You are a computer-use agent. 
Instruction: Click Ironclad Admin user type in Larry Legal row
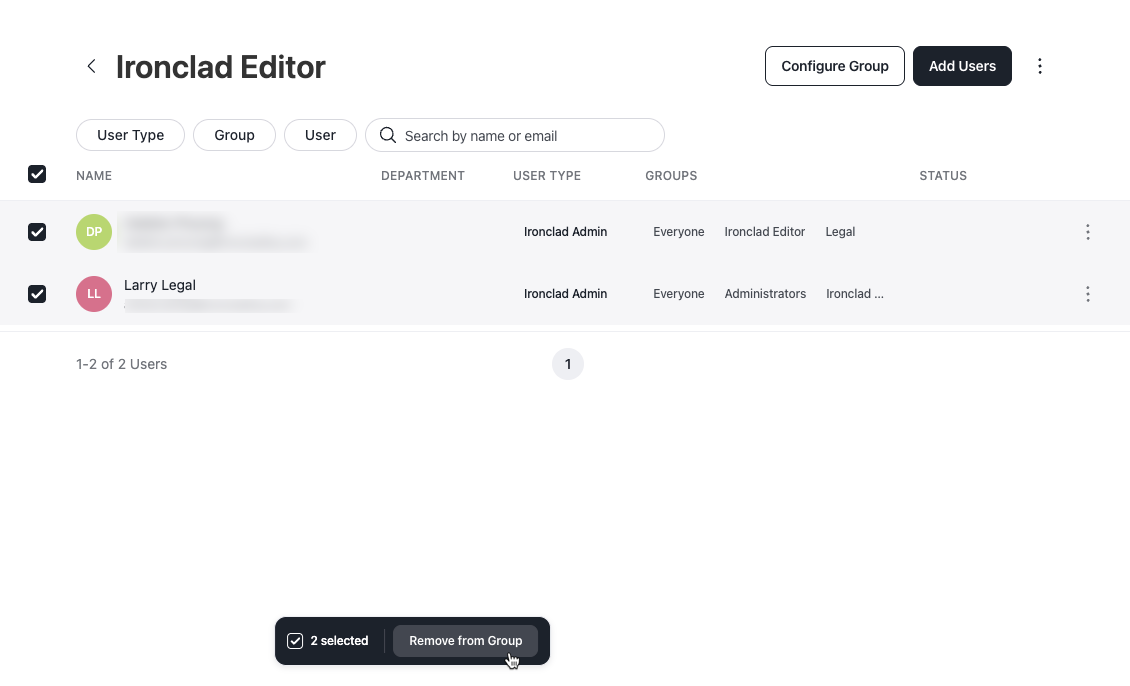pos(565,294)
